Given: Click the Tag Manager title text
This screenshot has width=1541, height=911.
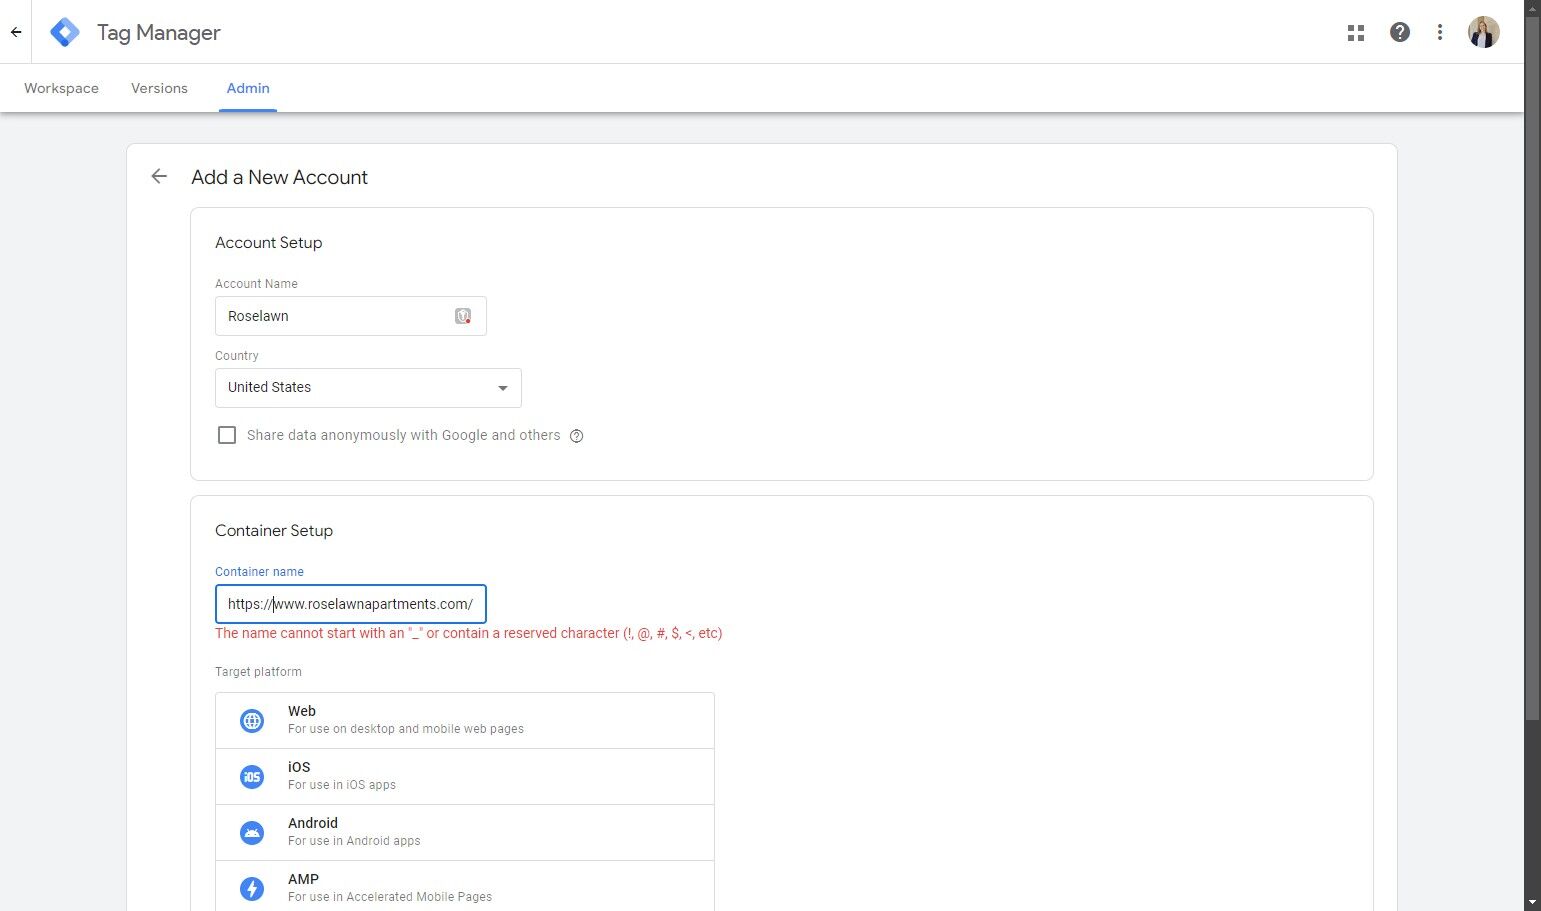Looking at the screenshot, I should 159,33.
